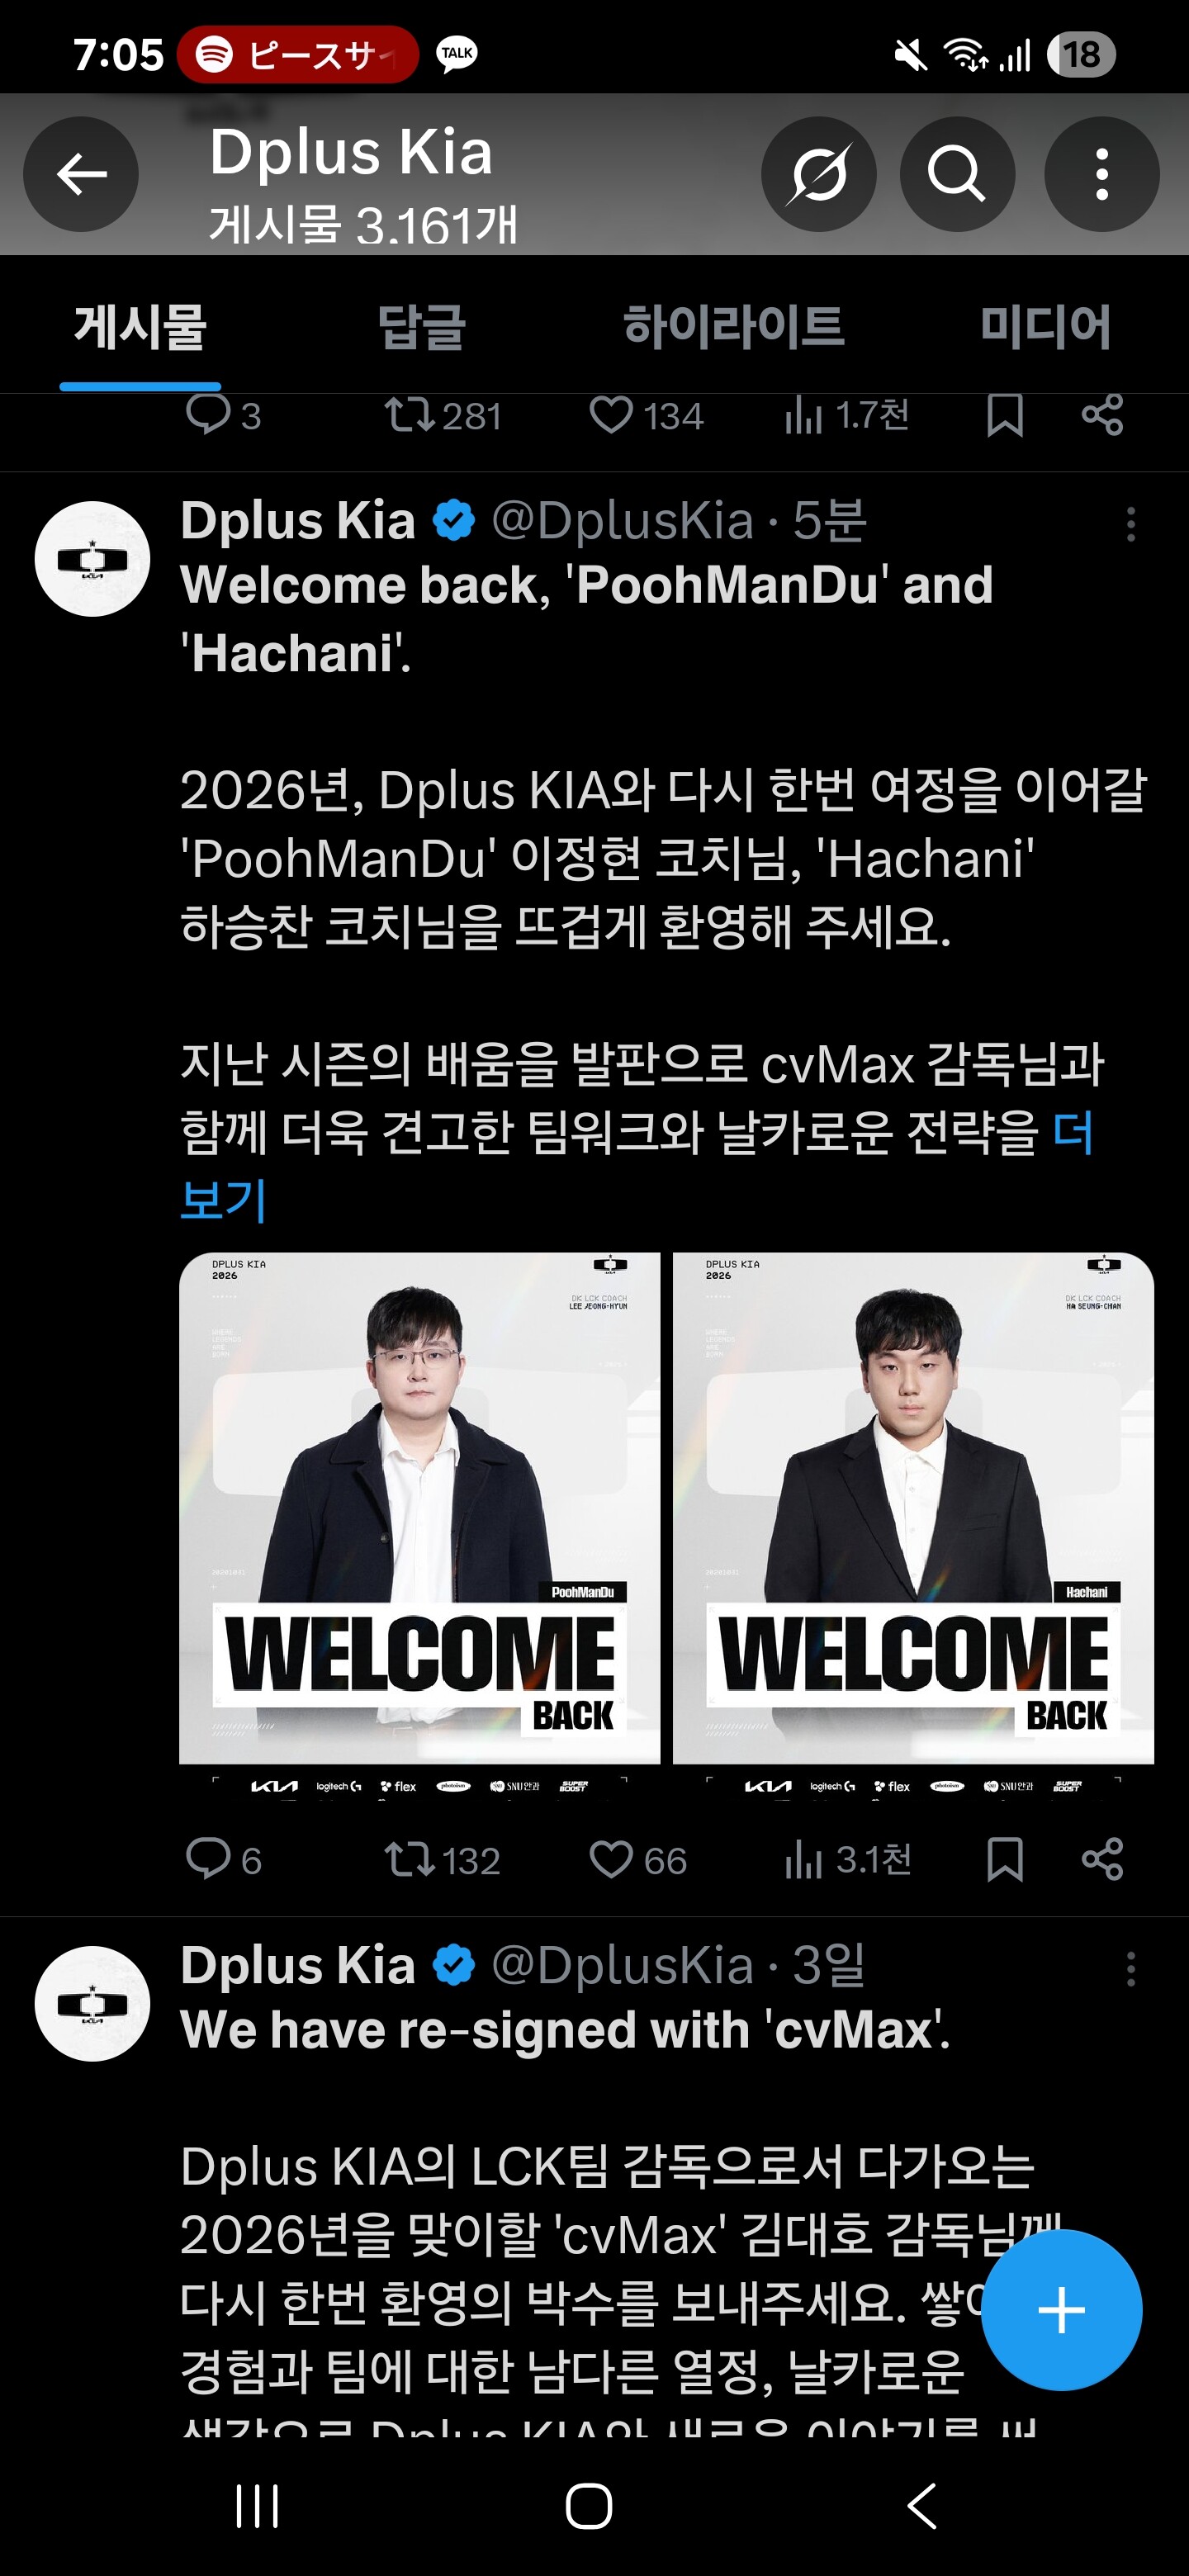Compose new post with plus button
Image resolution: width=1189 pixels, height=2576 pixels.
click(x=1061, y=2310)
